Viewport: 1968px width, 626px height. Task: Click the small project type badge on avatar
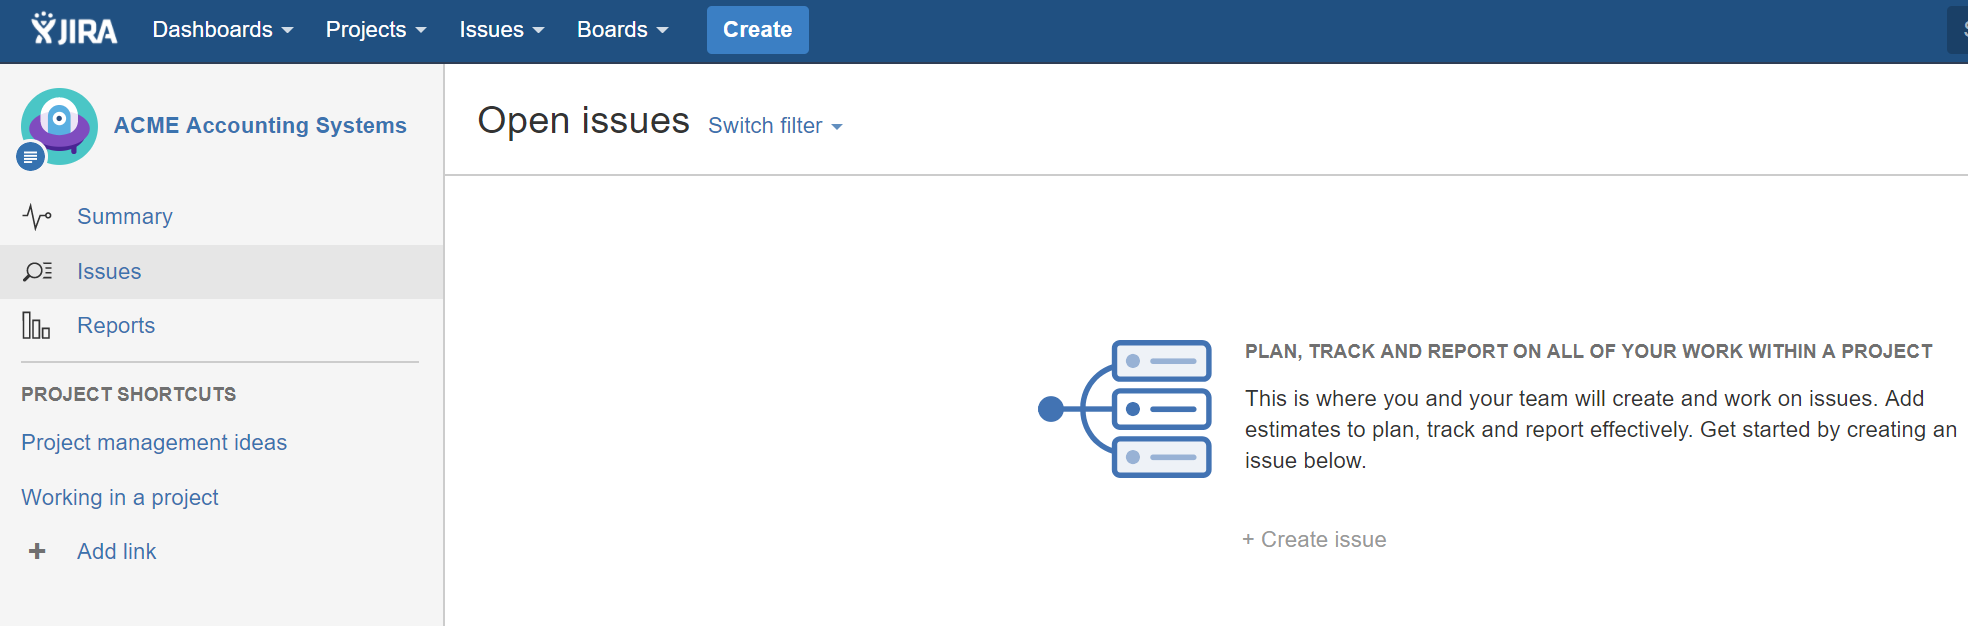(x=31, y=157)
